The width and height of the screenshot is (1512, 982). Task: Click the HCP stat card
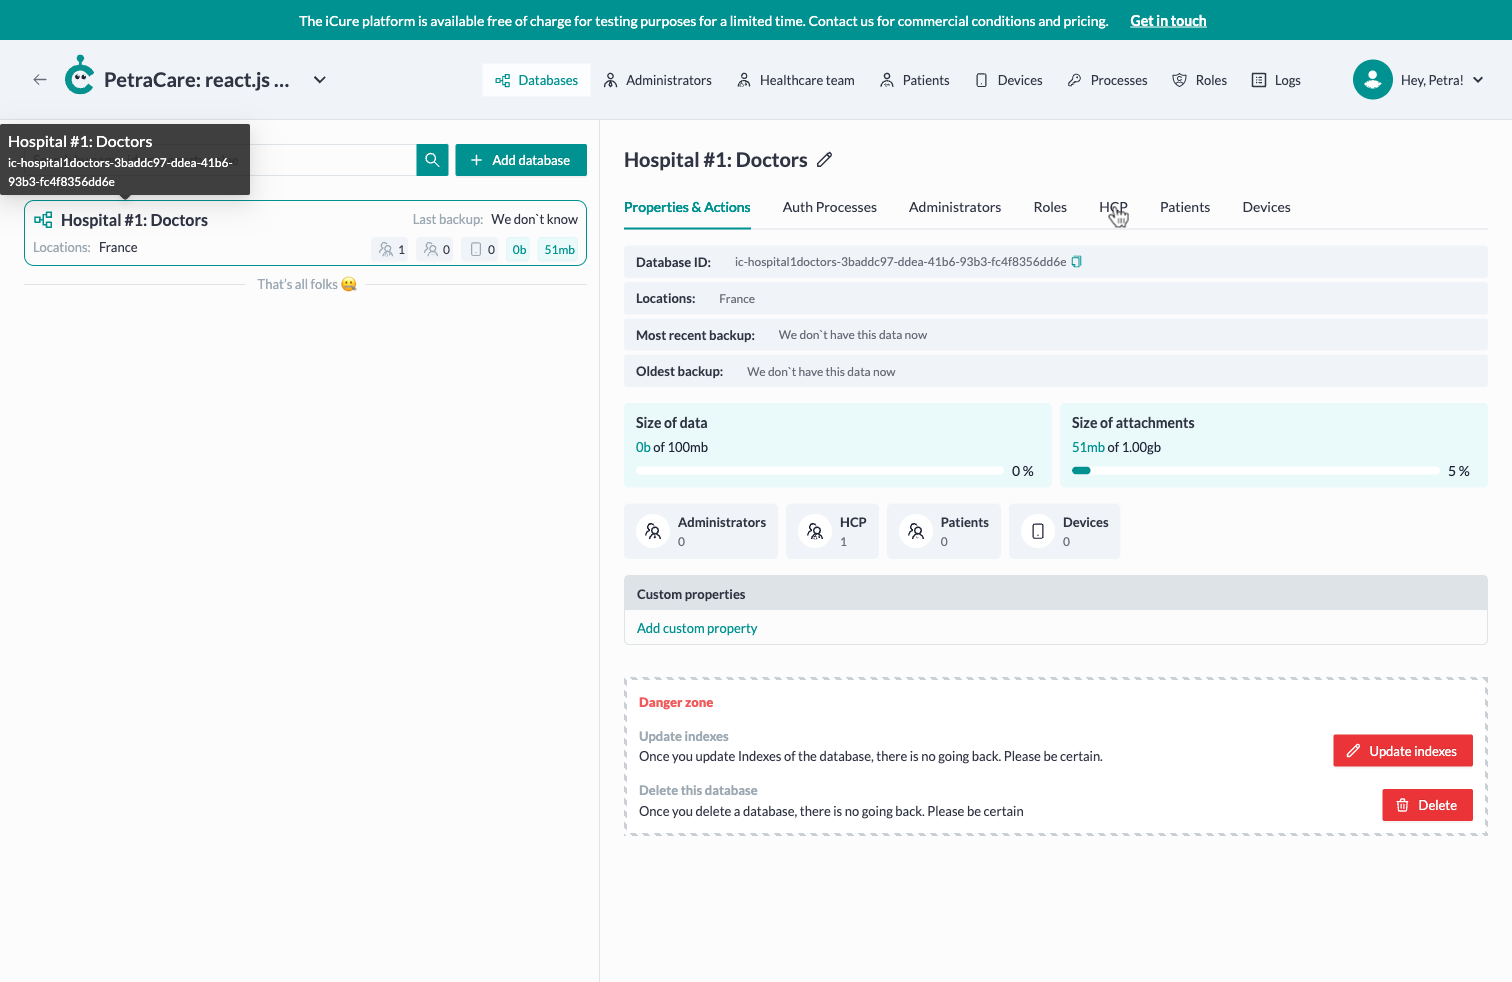832,531
